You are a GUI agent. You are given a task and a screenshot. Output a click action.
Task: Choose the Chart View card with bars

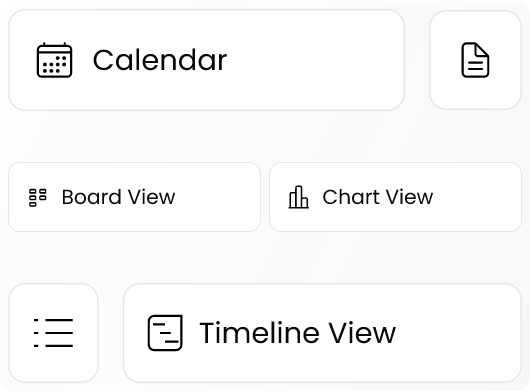[395, 197]
